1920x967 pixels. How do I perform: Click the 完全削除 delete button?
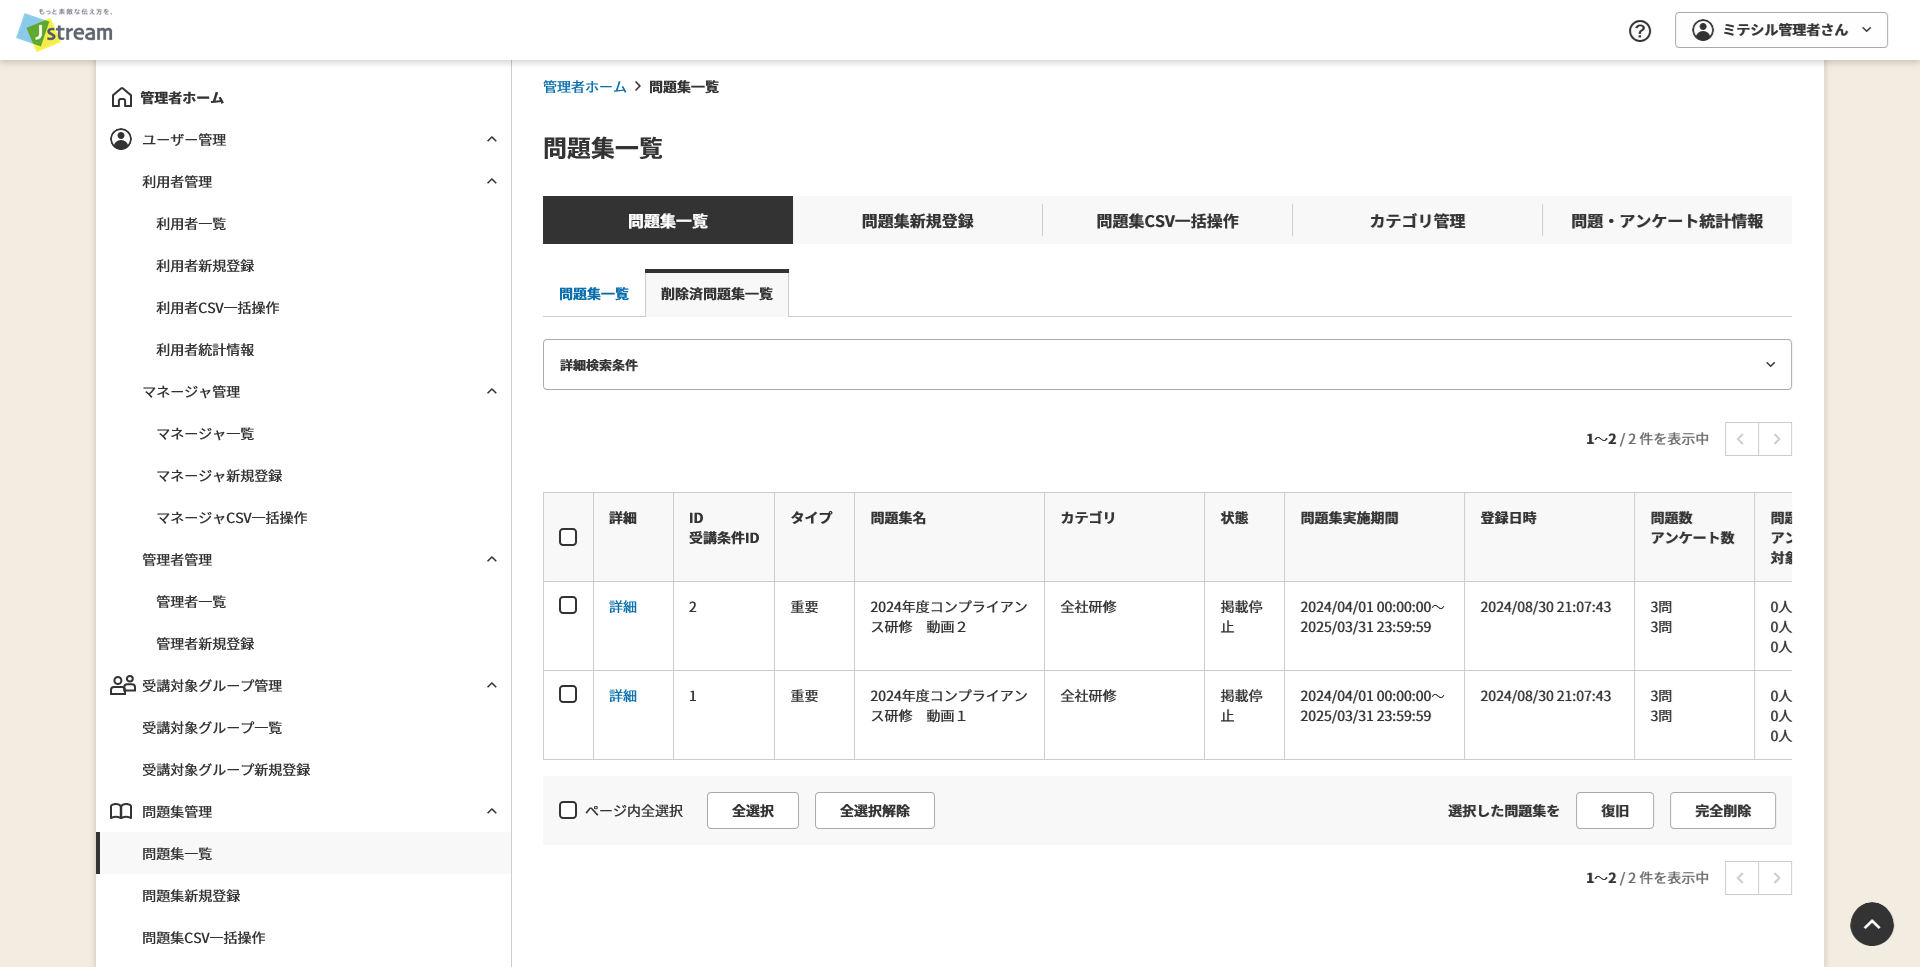coord(1722,810)
